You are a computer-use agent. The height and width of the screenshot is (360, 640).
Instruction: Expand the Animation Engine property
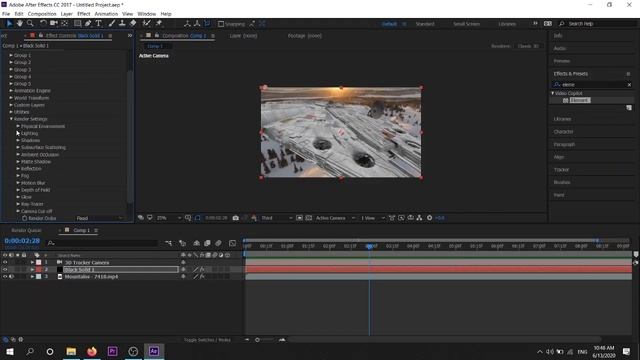coord(11,91)
